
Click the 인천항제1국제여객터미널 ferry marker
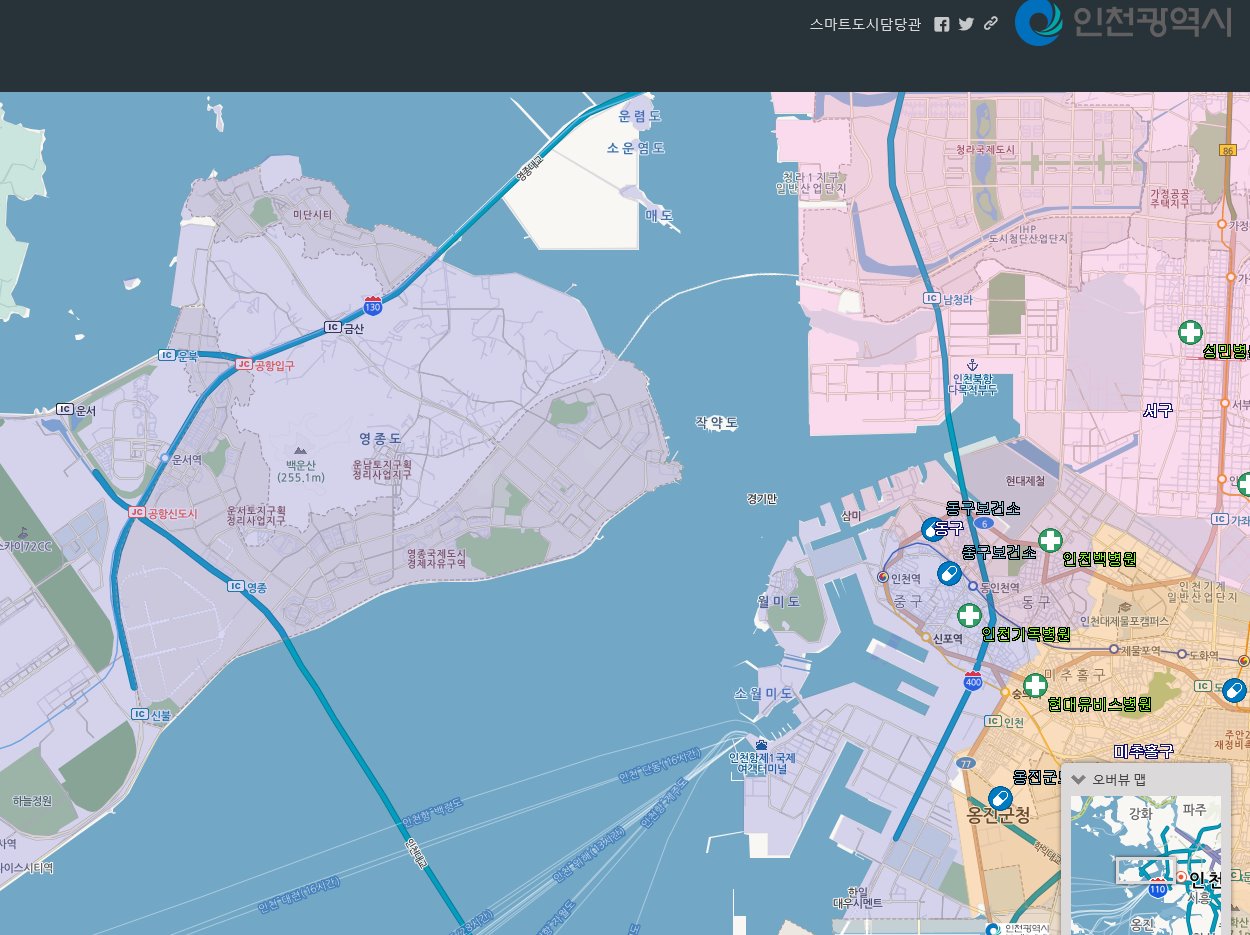[x=762, y=745]
